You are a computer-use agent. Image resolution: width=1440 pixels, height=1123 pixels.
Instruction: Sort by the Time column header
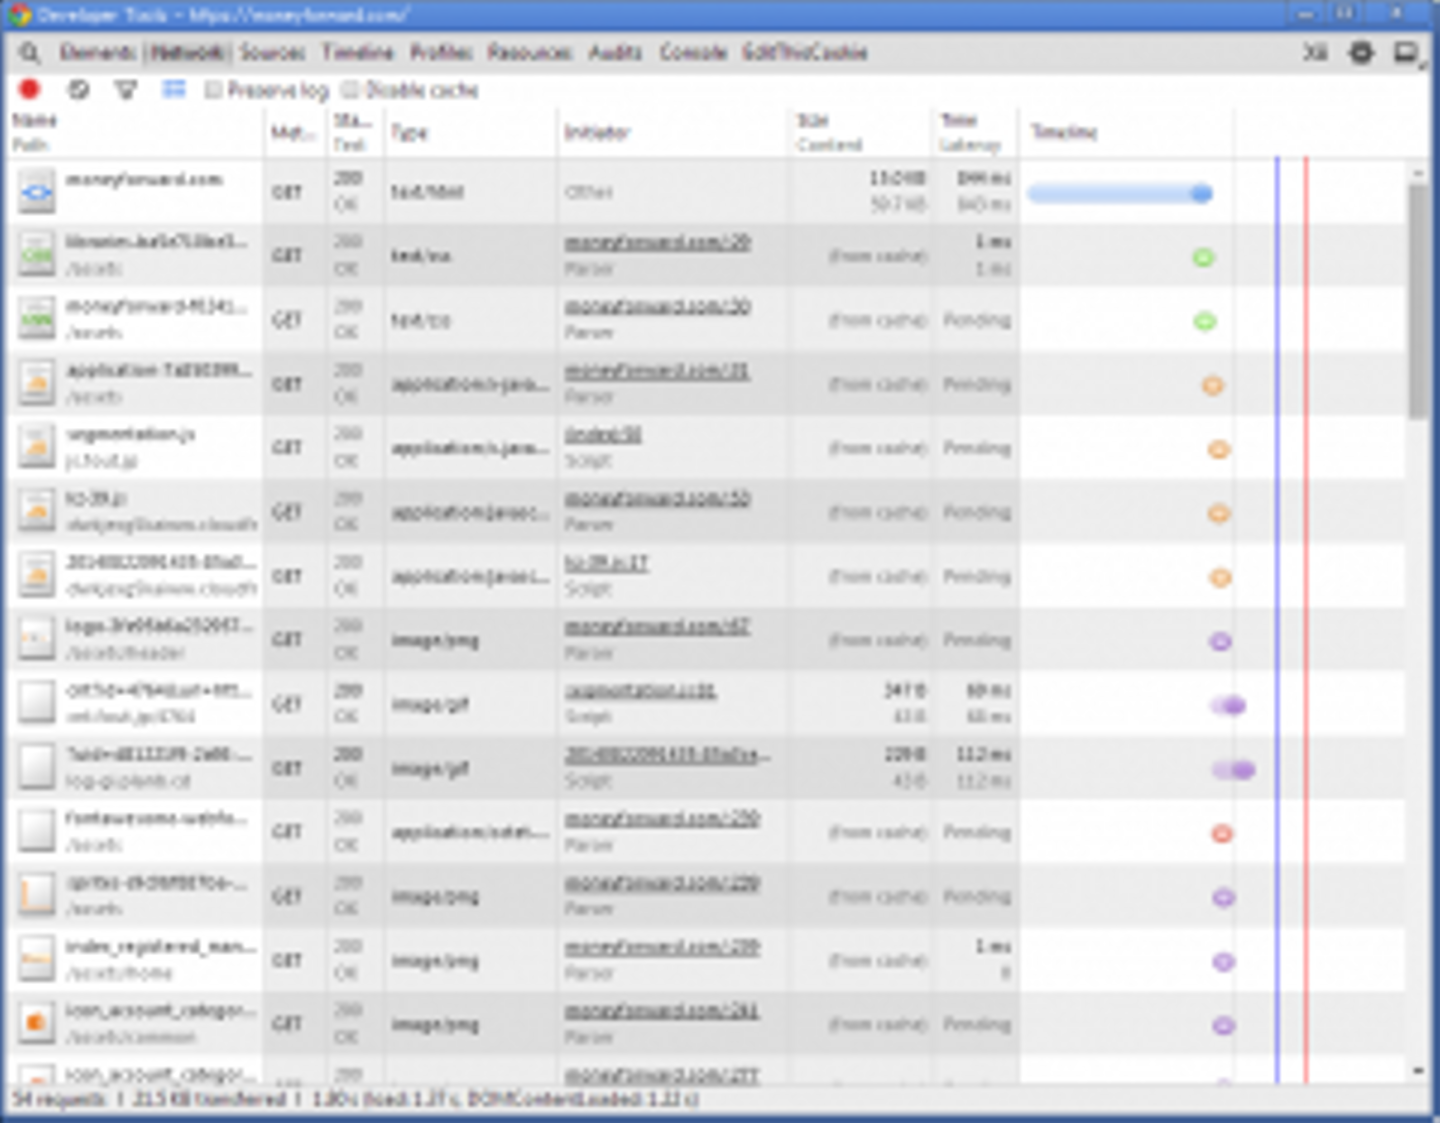pos(975,132)
